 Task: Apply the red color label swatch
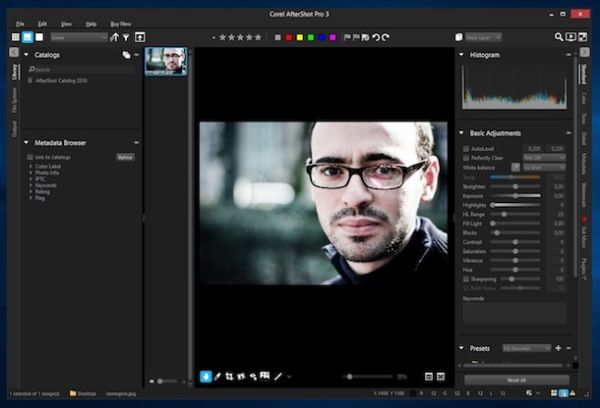click(290, 37)
